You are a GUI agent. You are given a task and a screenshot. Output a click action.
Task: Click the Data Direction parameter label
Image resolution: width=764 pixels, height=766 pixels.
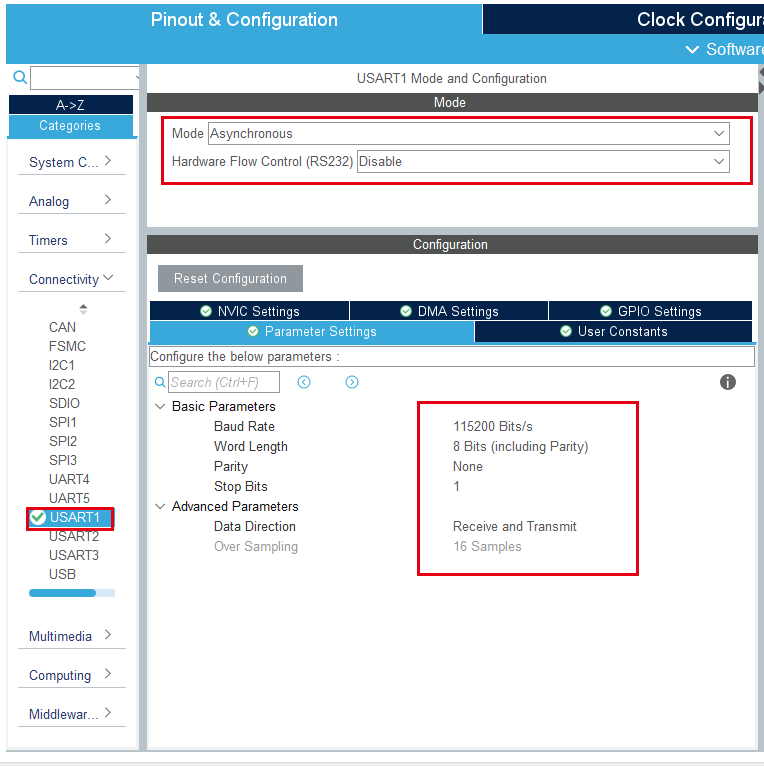click(x=255, y=527)
